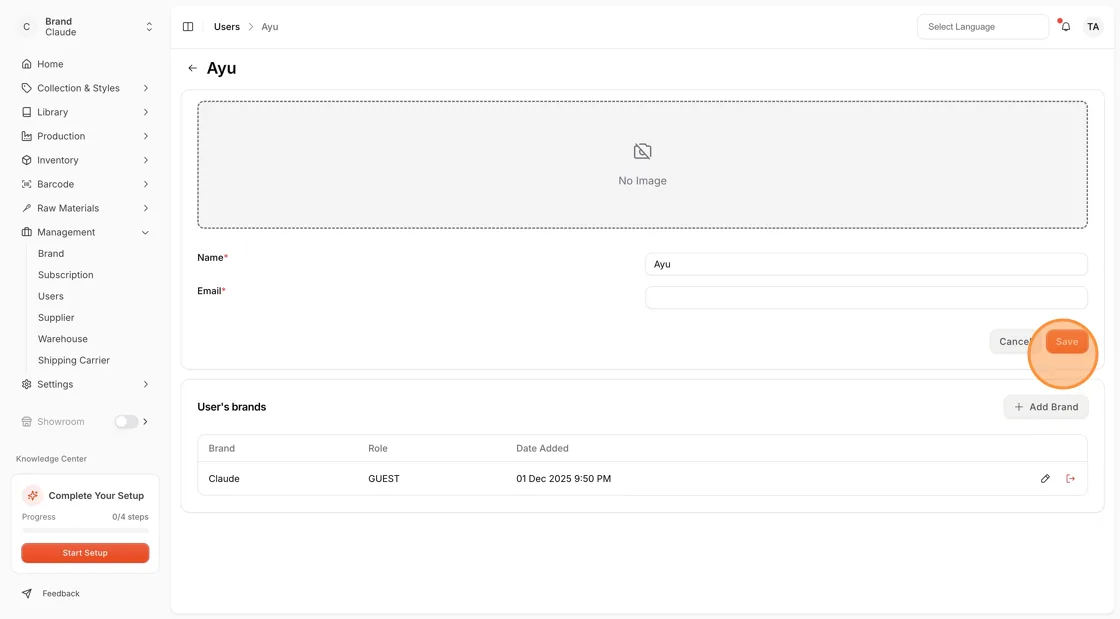
Task: Click the GUEST role cell
Action: 384,478
